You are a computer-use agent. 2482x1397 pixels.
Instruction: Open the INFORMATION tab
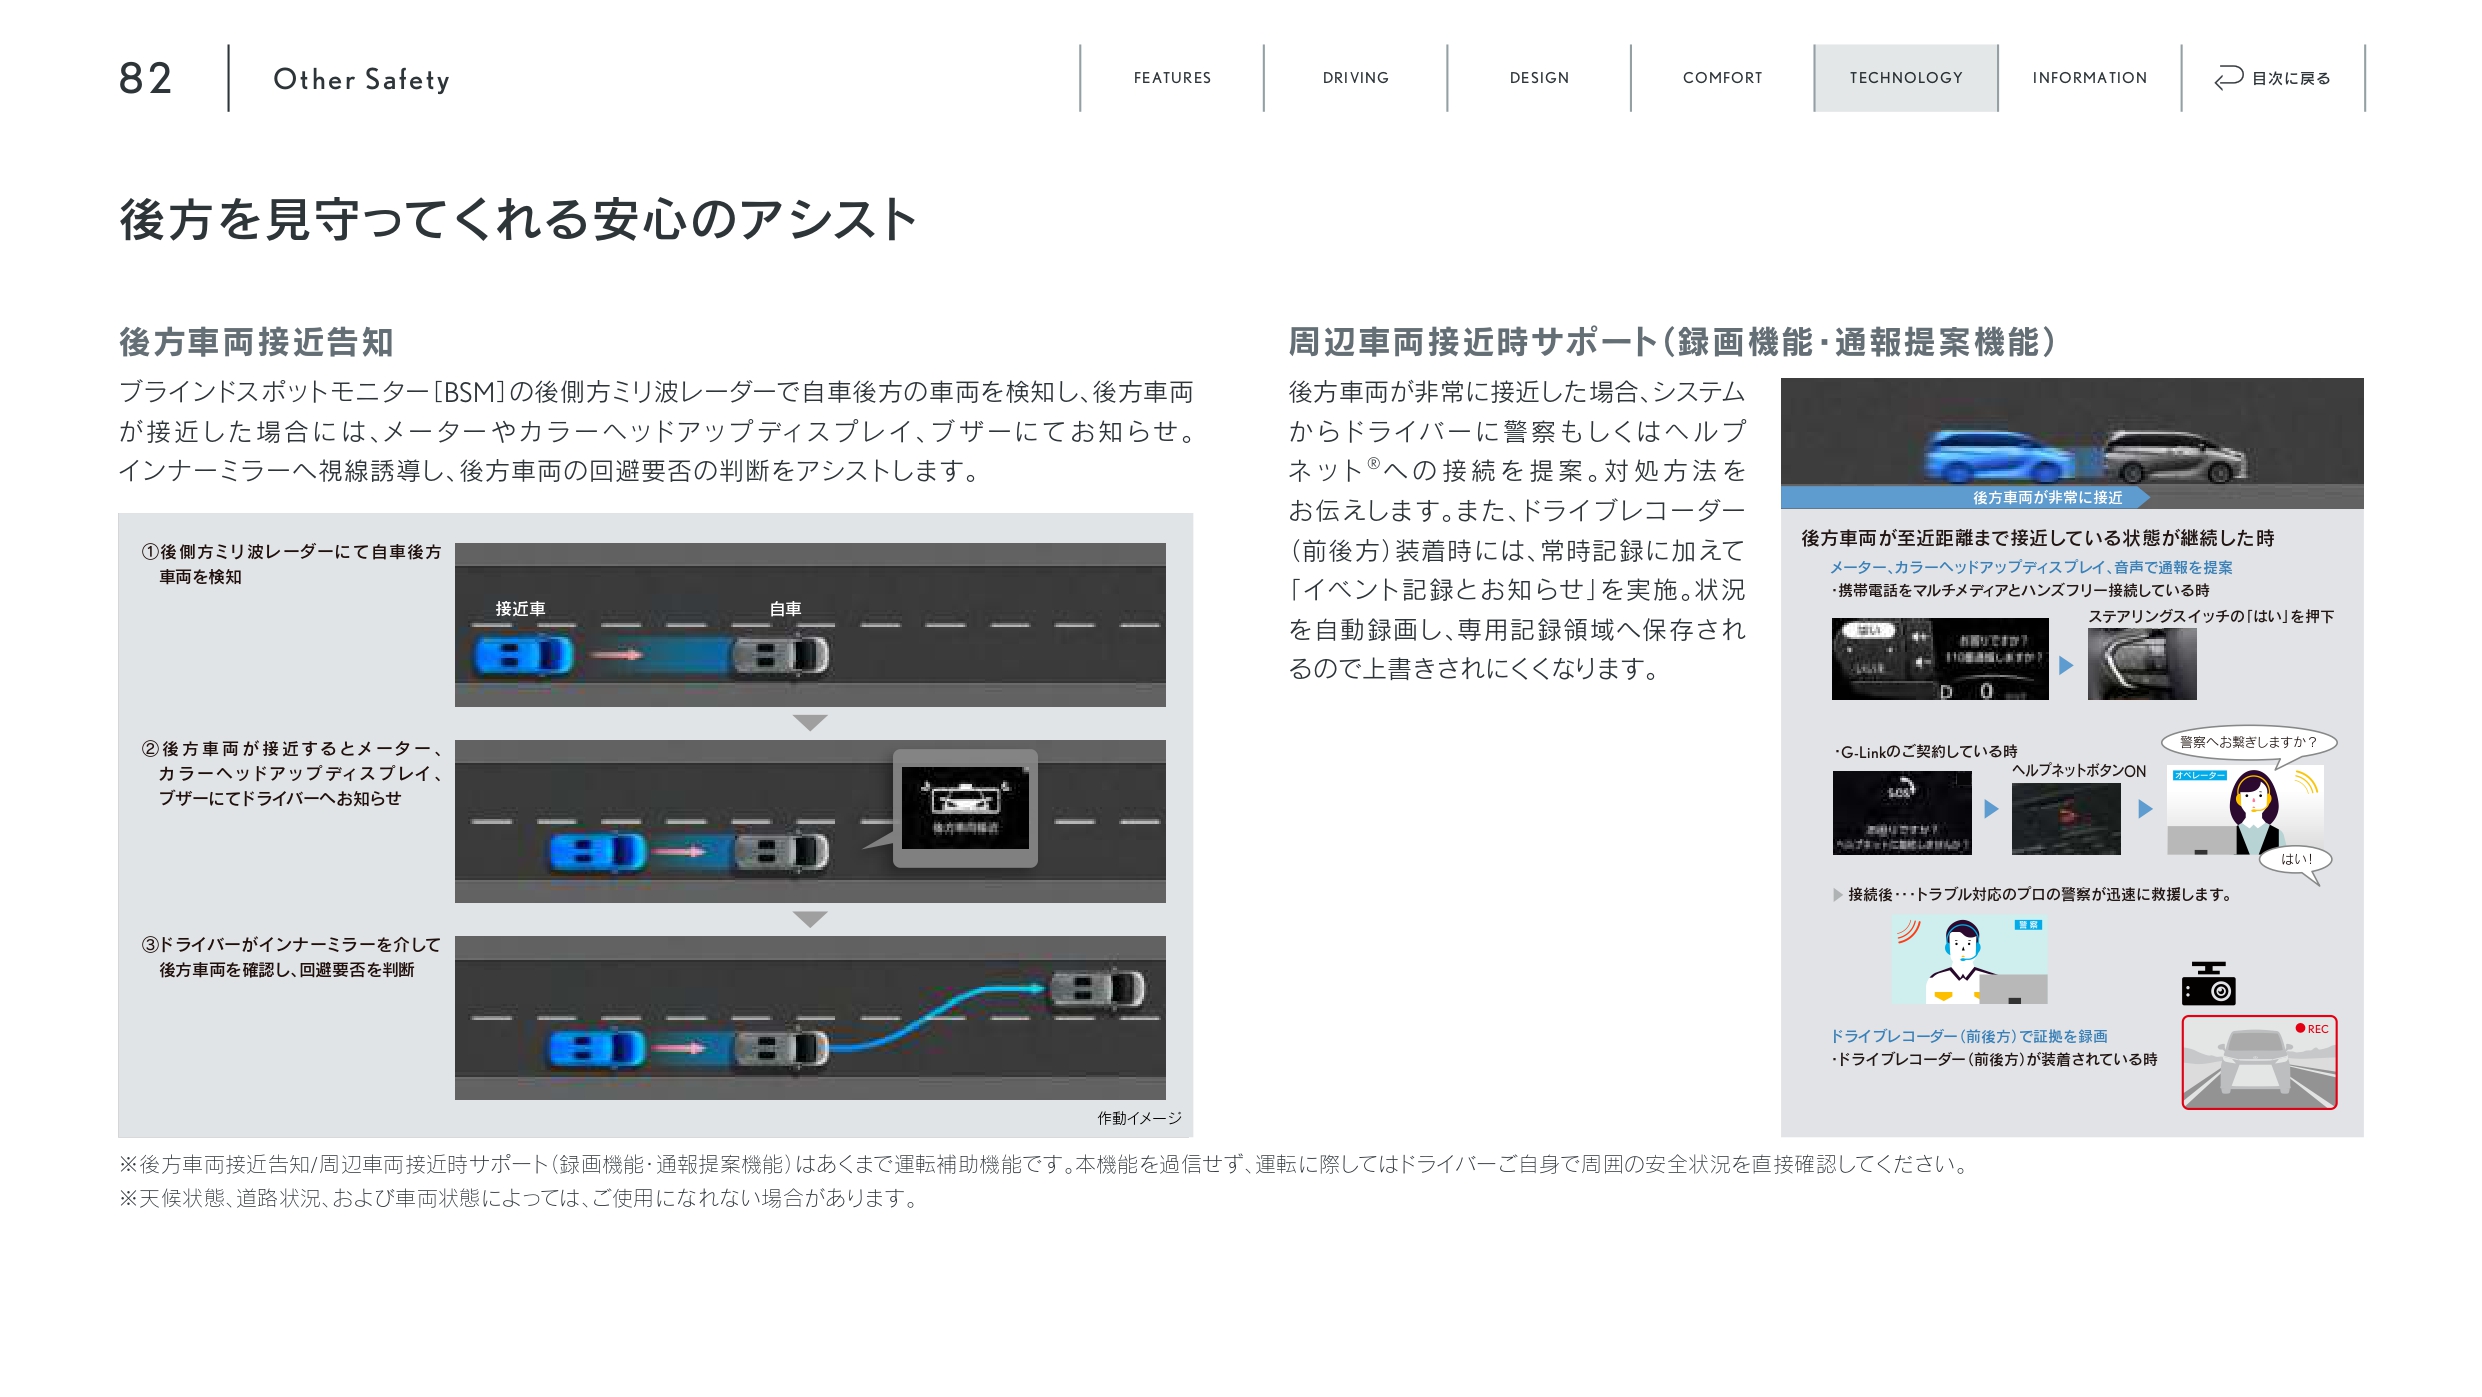click(2089, 78)
